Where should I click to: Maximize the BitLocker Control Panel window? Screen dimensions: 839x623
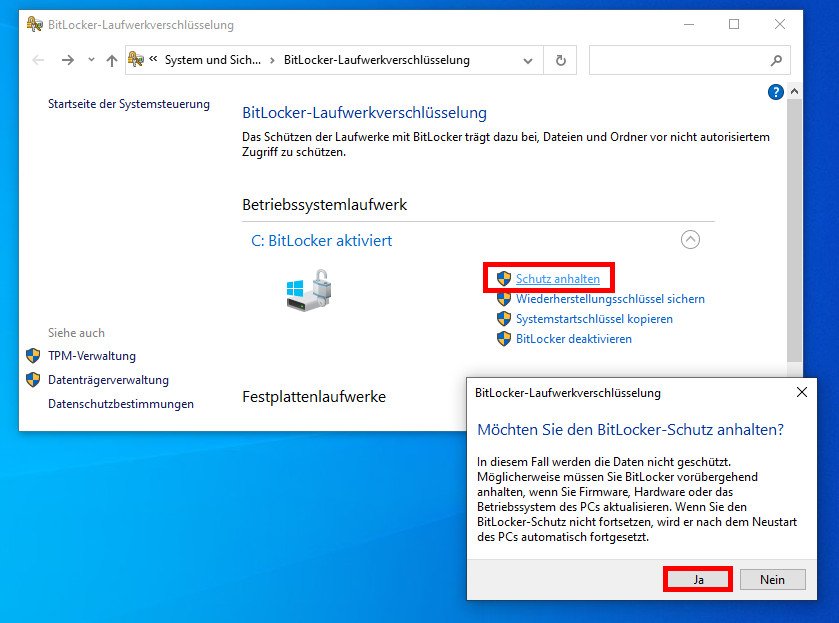[734, 25]
